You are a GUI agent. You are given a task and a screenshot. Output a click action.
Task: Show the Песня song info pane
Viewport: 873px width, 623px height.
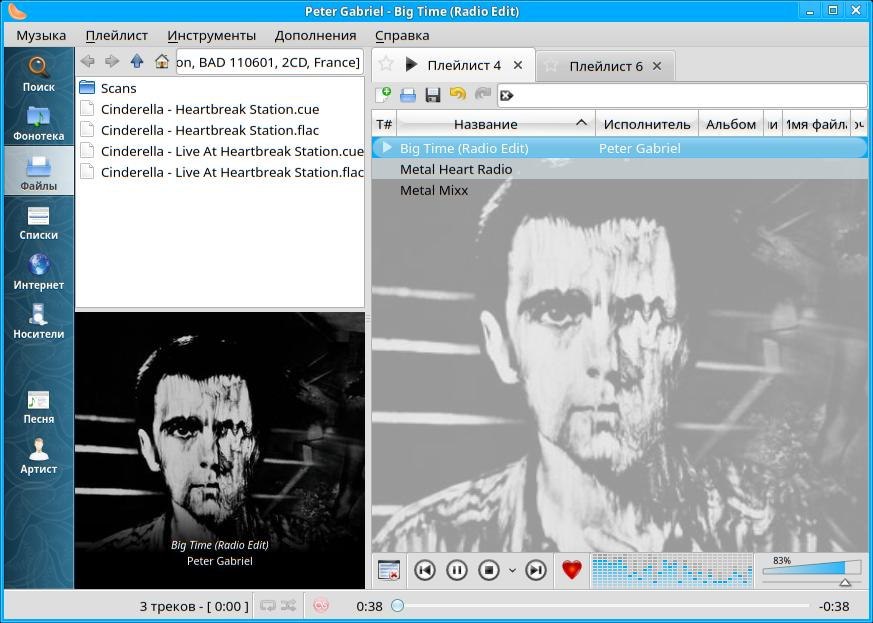point(38,406)
